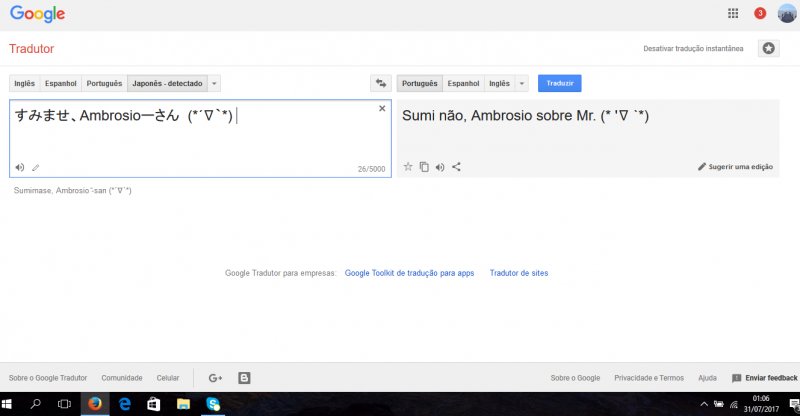Open the Google apps grid

(x=733, y=13)
